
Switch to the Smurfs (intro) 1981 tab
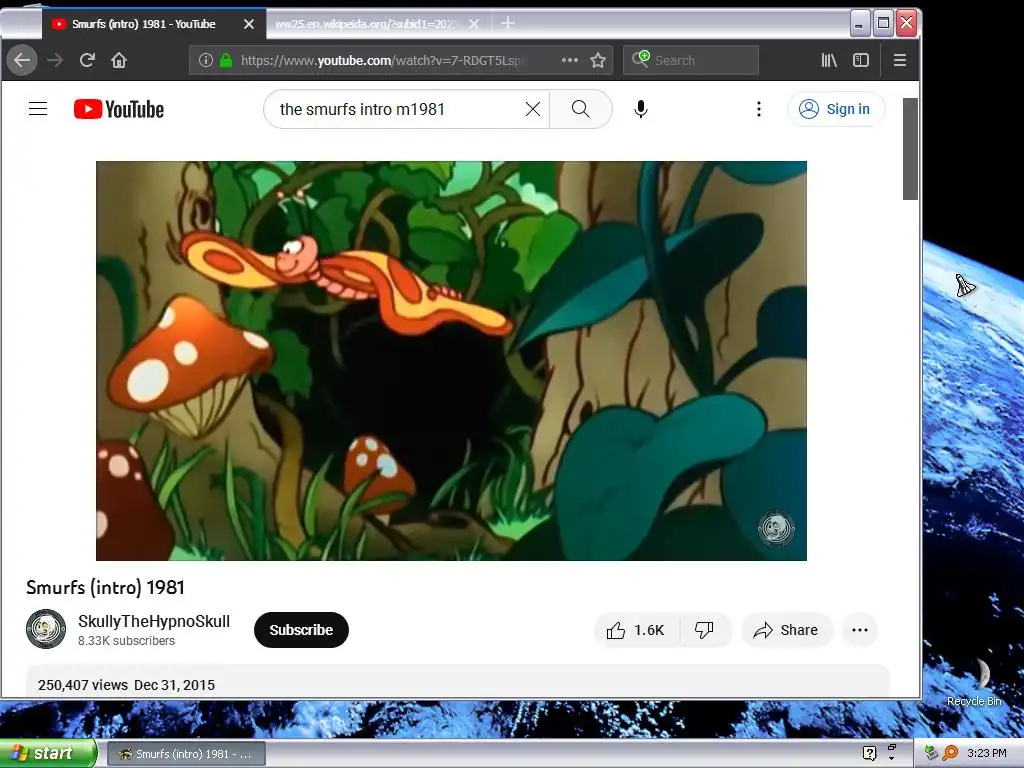[144, 24]
